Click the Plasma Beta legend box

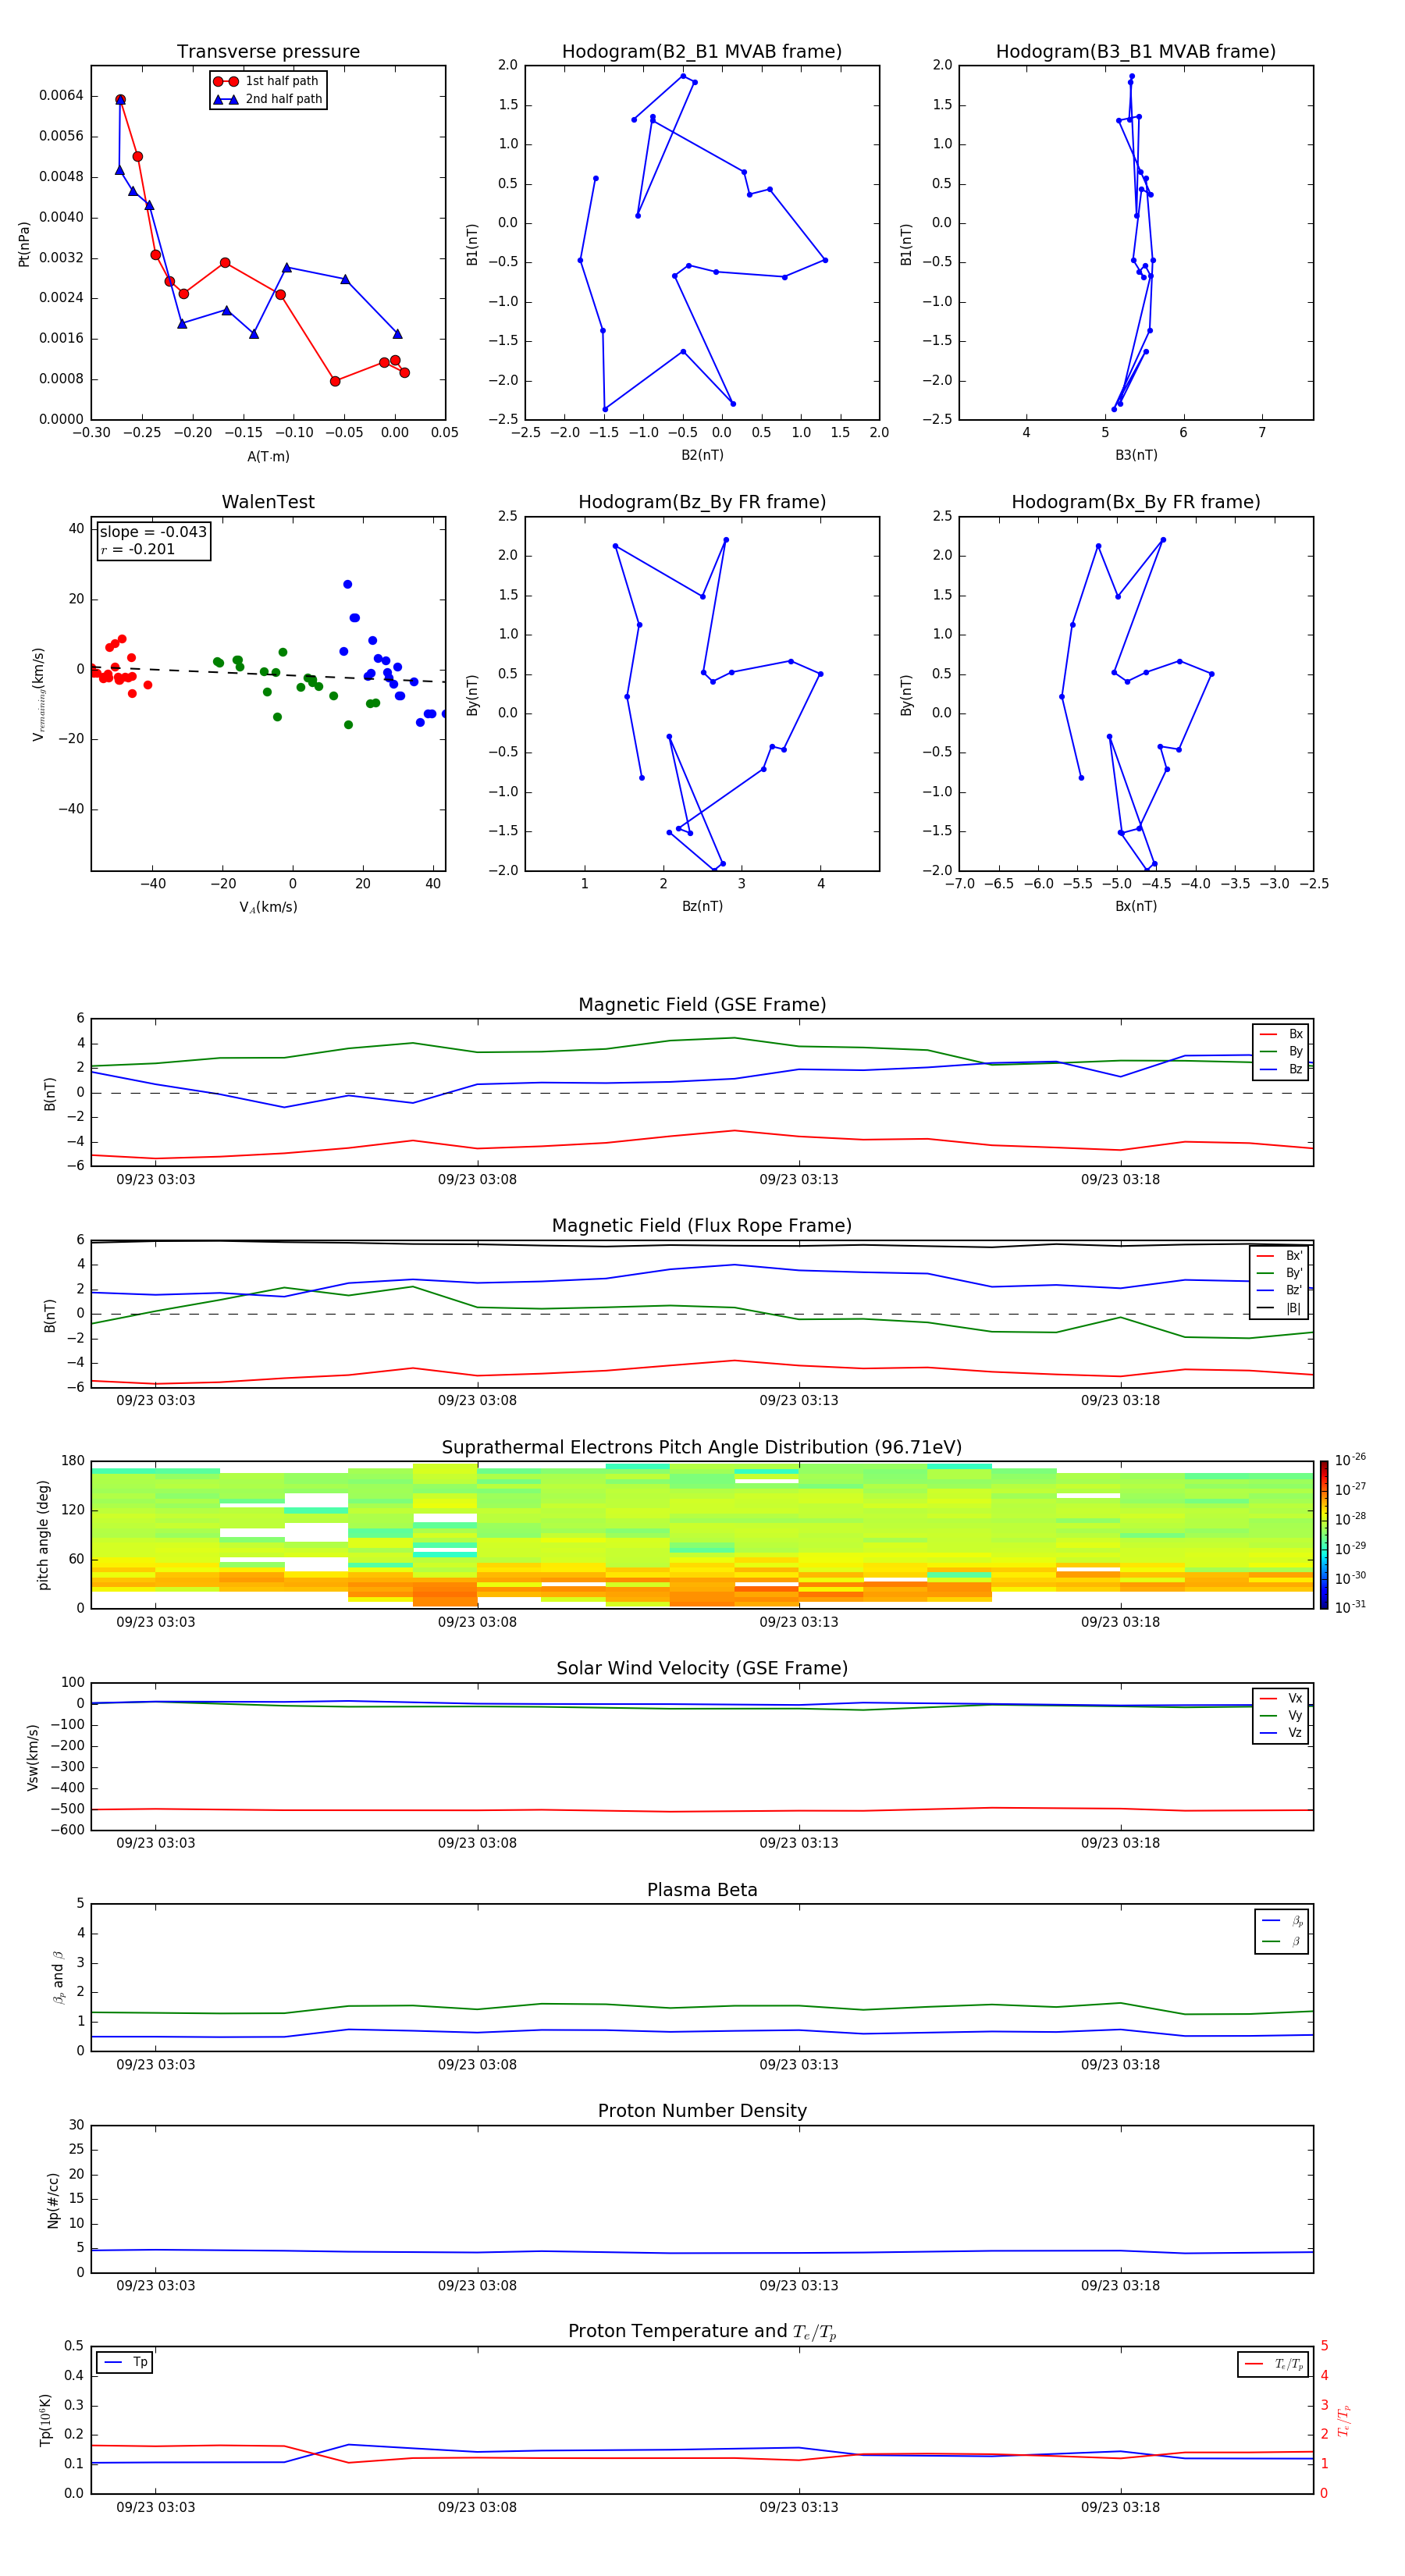pos(1281,1931)
